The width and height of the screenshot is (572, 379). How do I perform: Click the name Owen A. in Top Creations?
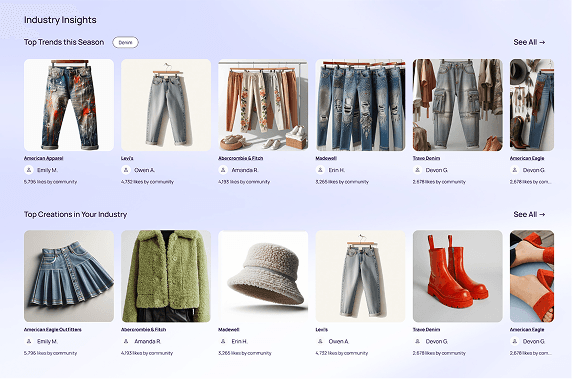tap(339, 341)
